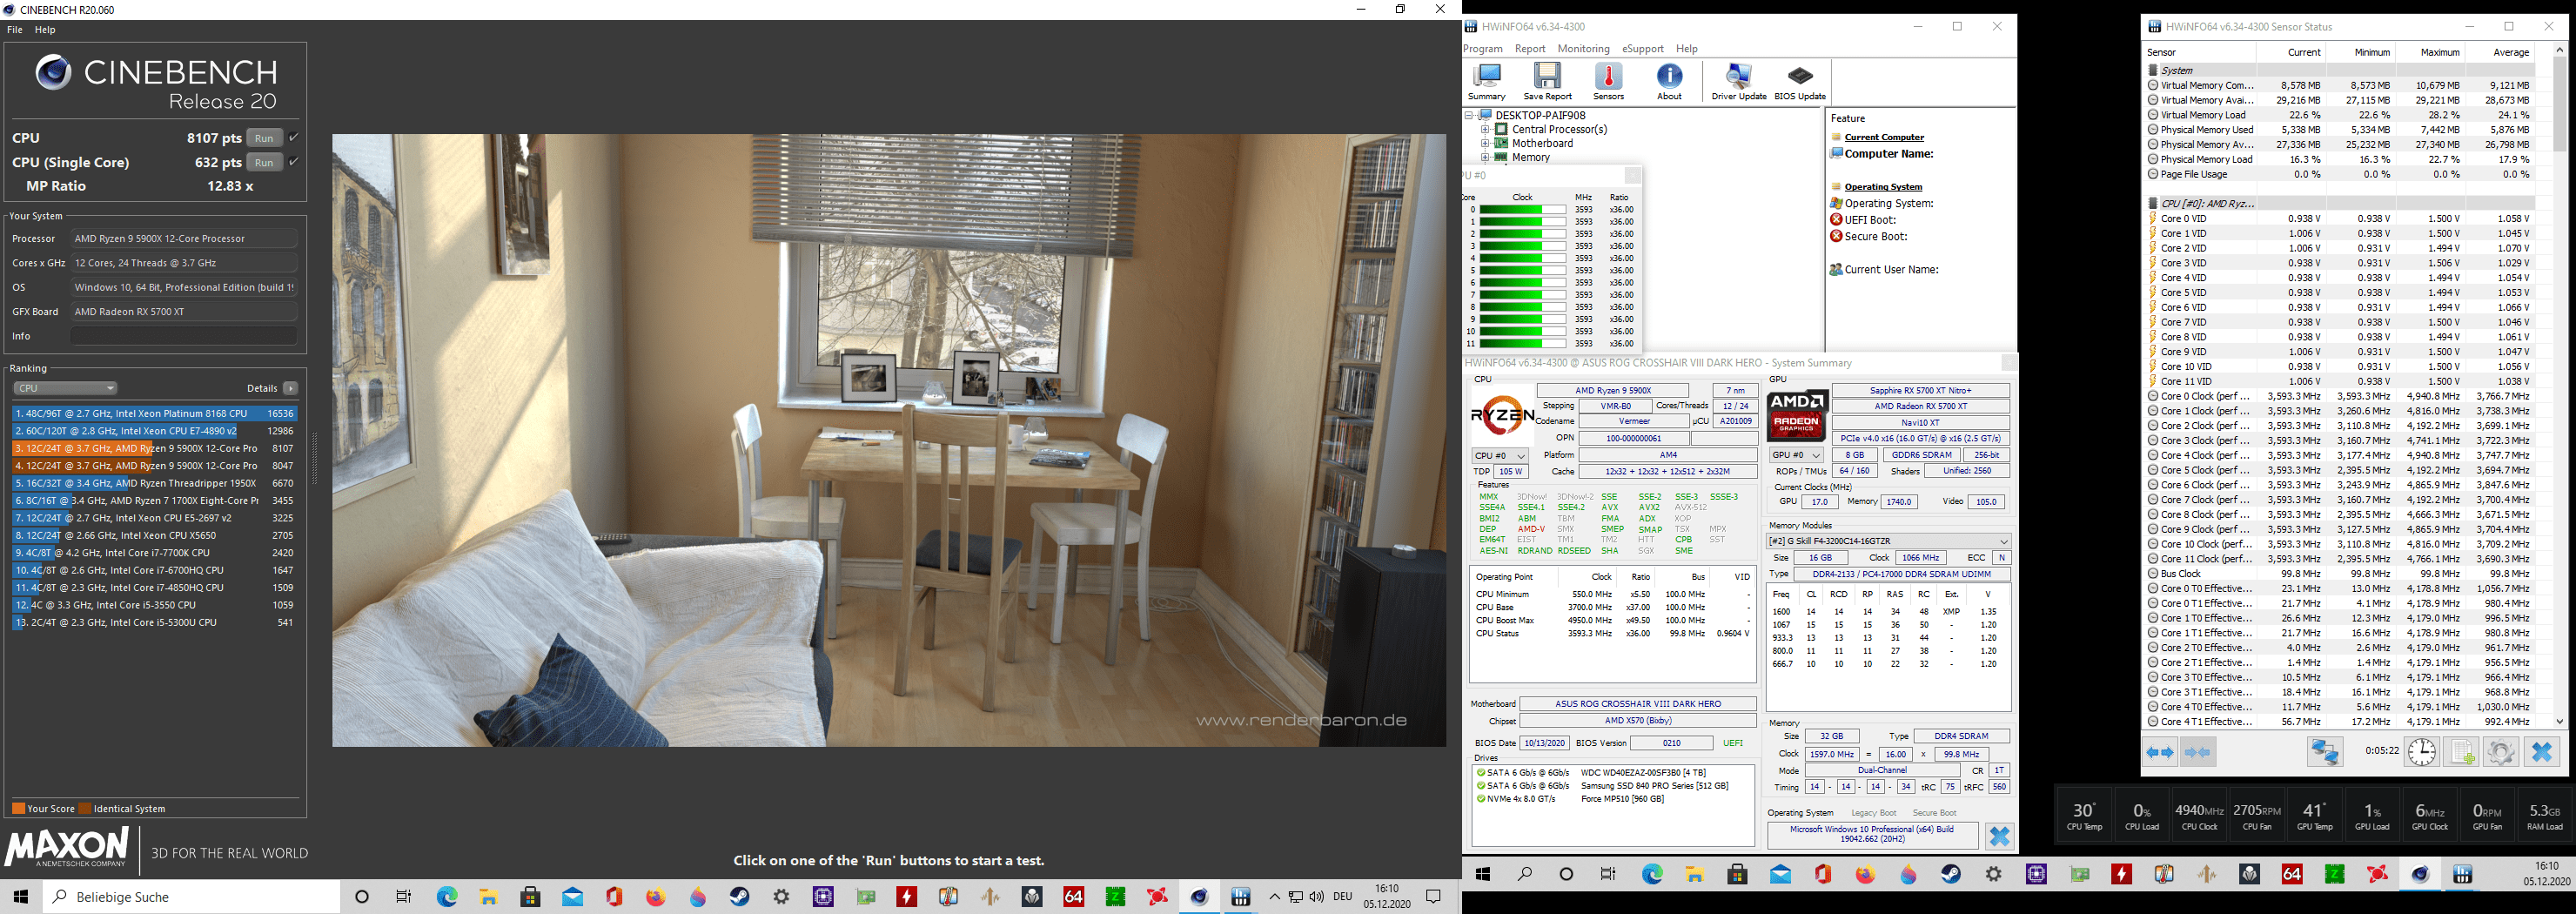This screenshot has width=2576, height=914.
Task: Click the Beliebige Suche taskbar search box
Action: (x=191, y=896)
